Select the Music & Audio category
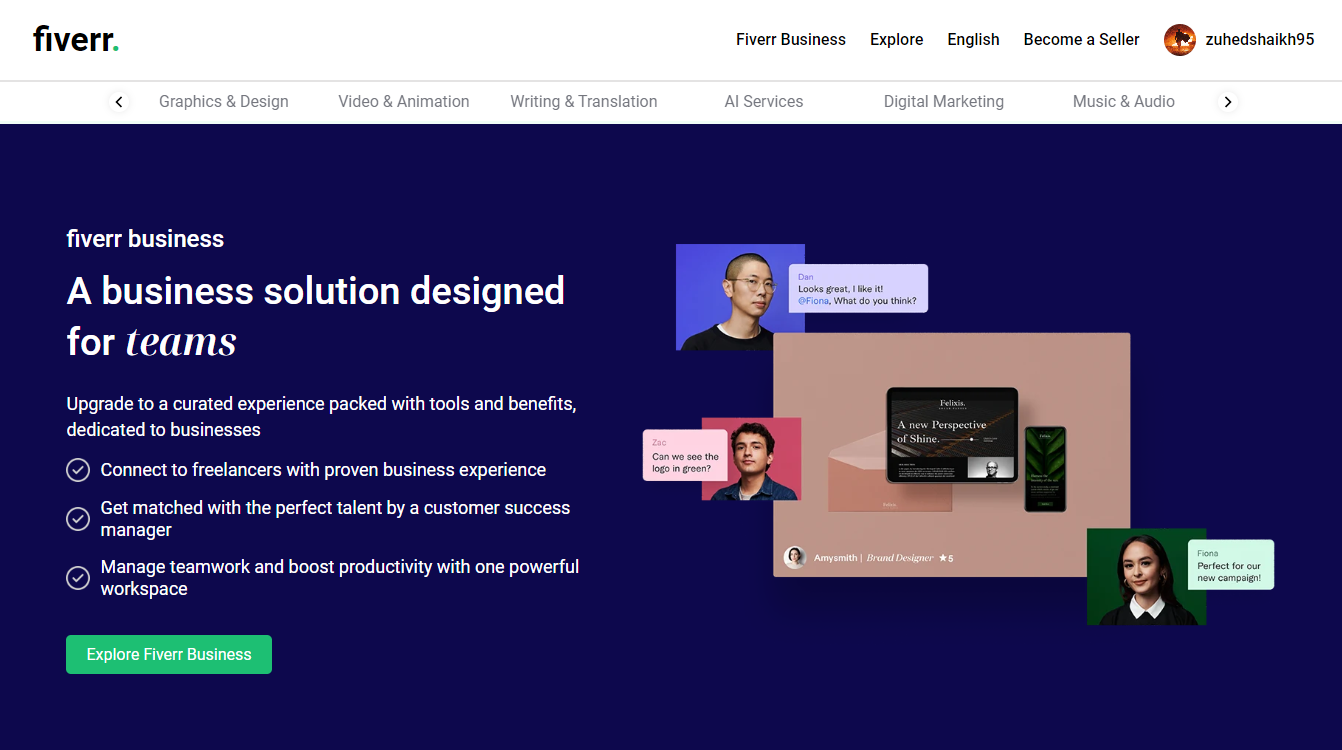The width and height of the screenshot is (1342, 750). coord(1124,102)
